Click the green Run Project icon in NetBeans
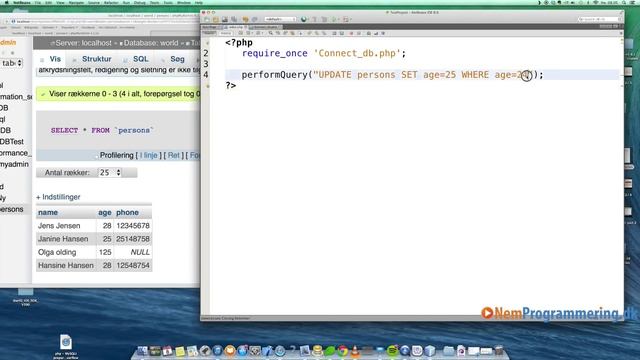Screen dimensions: 640x360 point(335,19)
